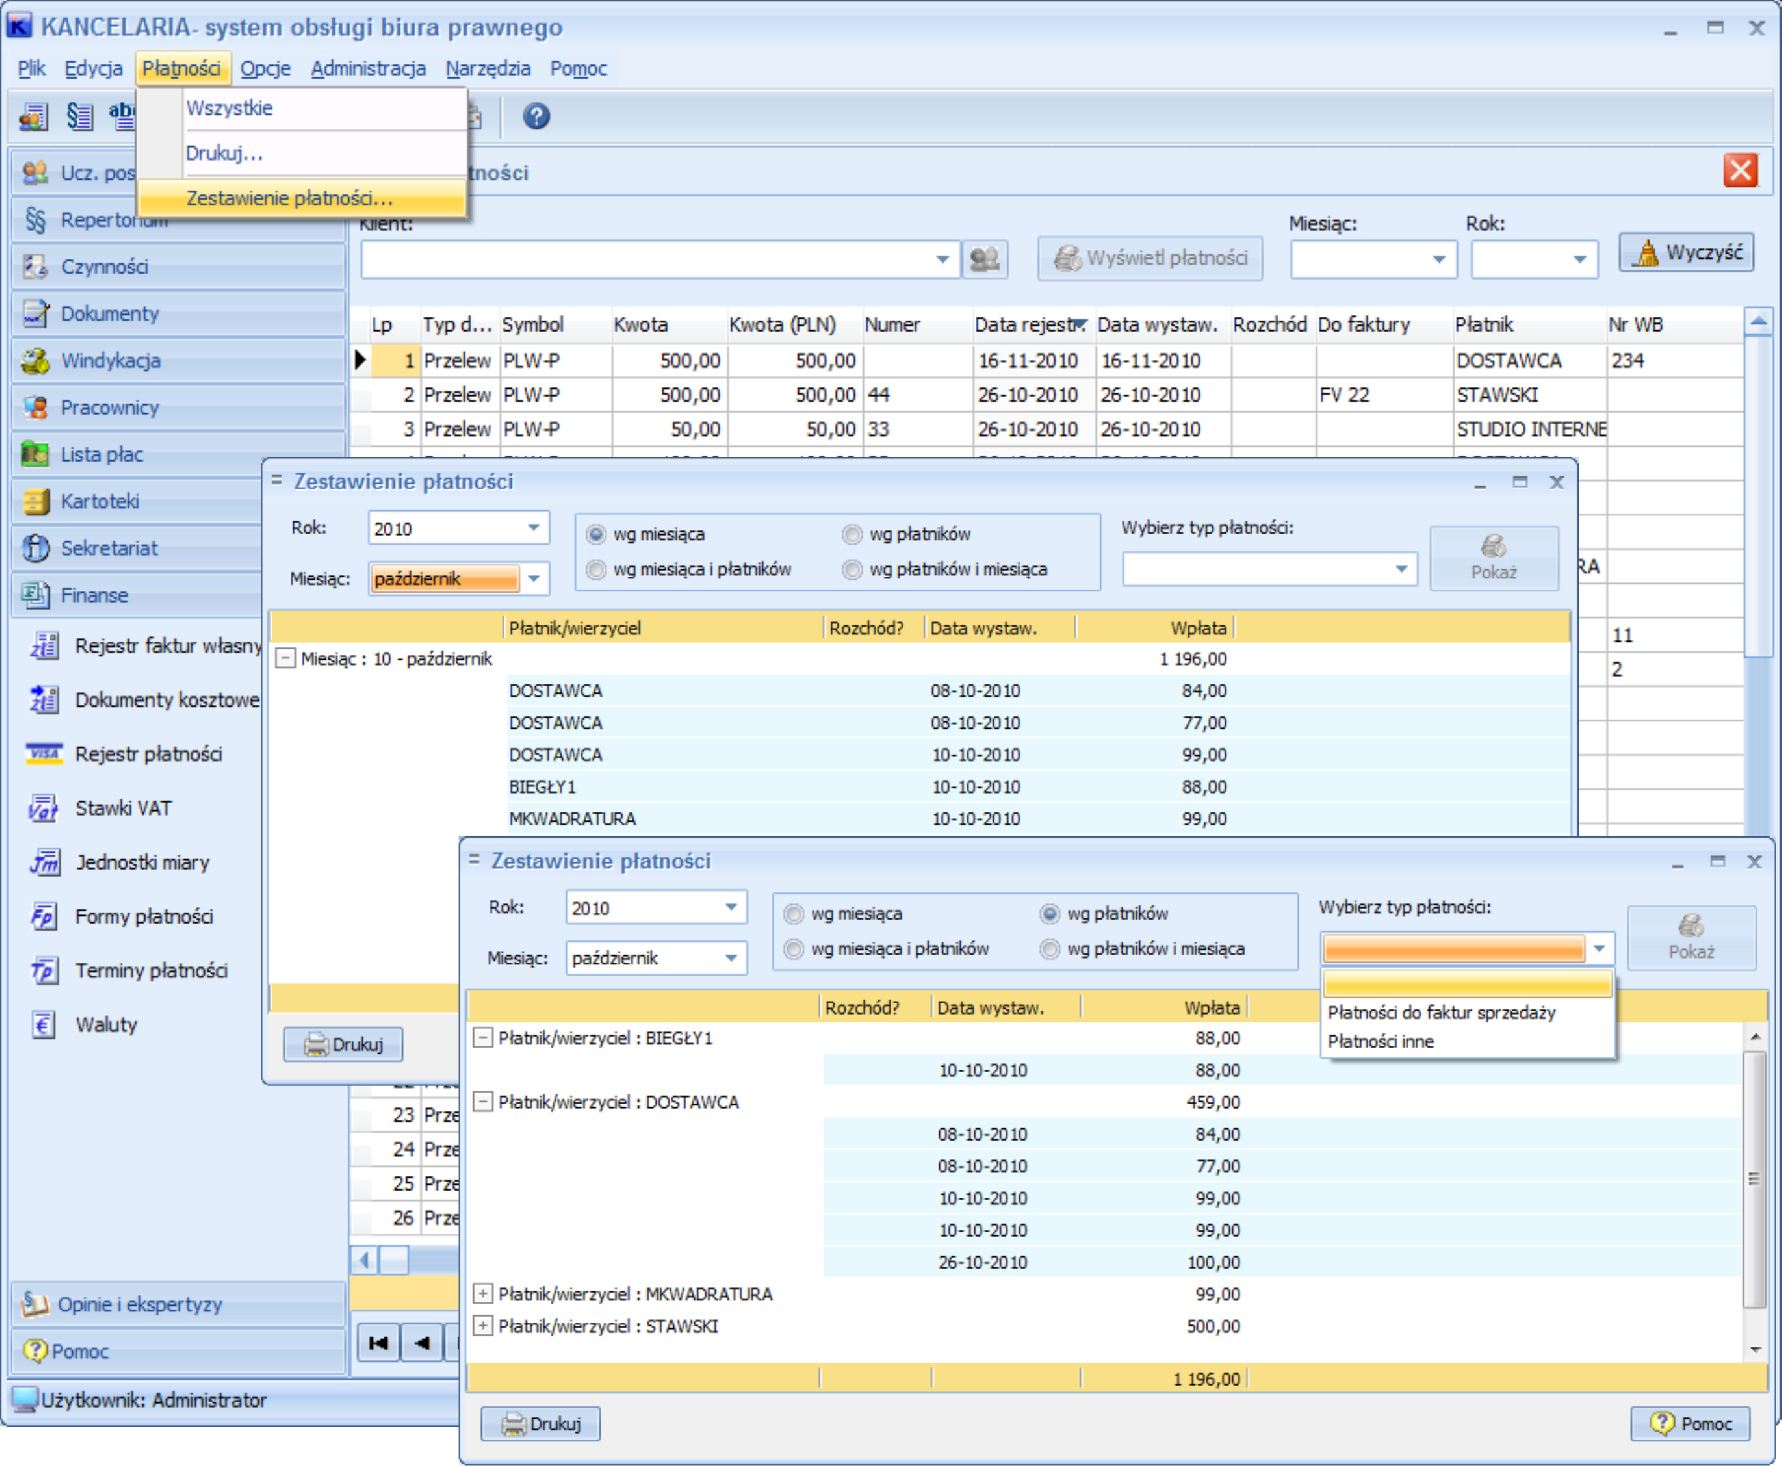Go to first record navigation button
The image size is (1782, 1466).
(379, 1343)
